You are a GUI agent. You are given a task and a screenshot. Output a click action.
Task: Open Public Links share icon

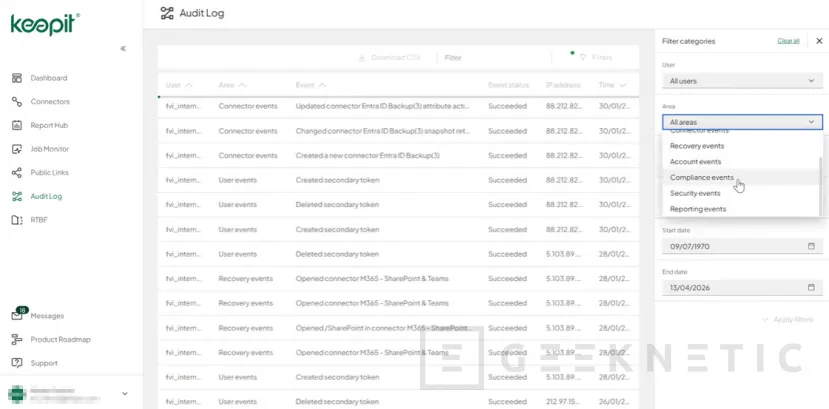[17, 173]
